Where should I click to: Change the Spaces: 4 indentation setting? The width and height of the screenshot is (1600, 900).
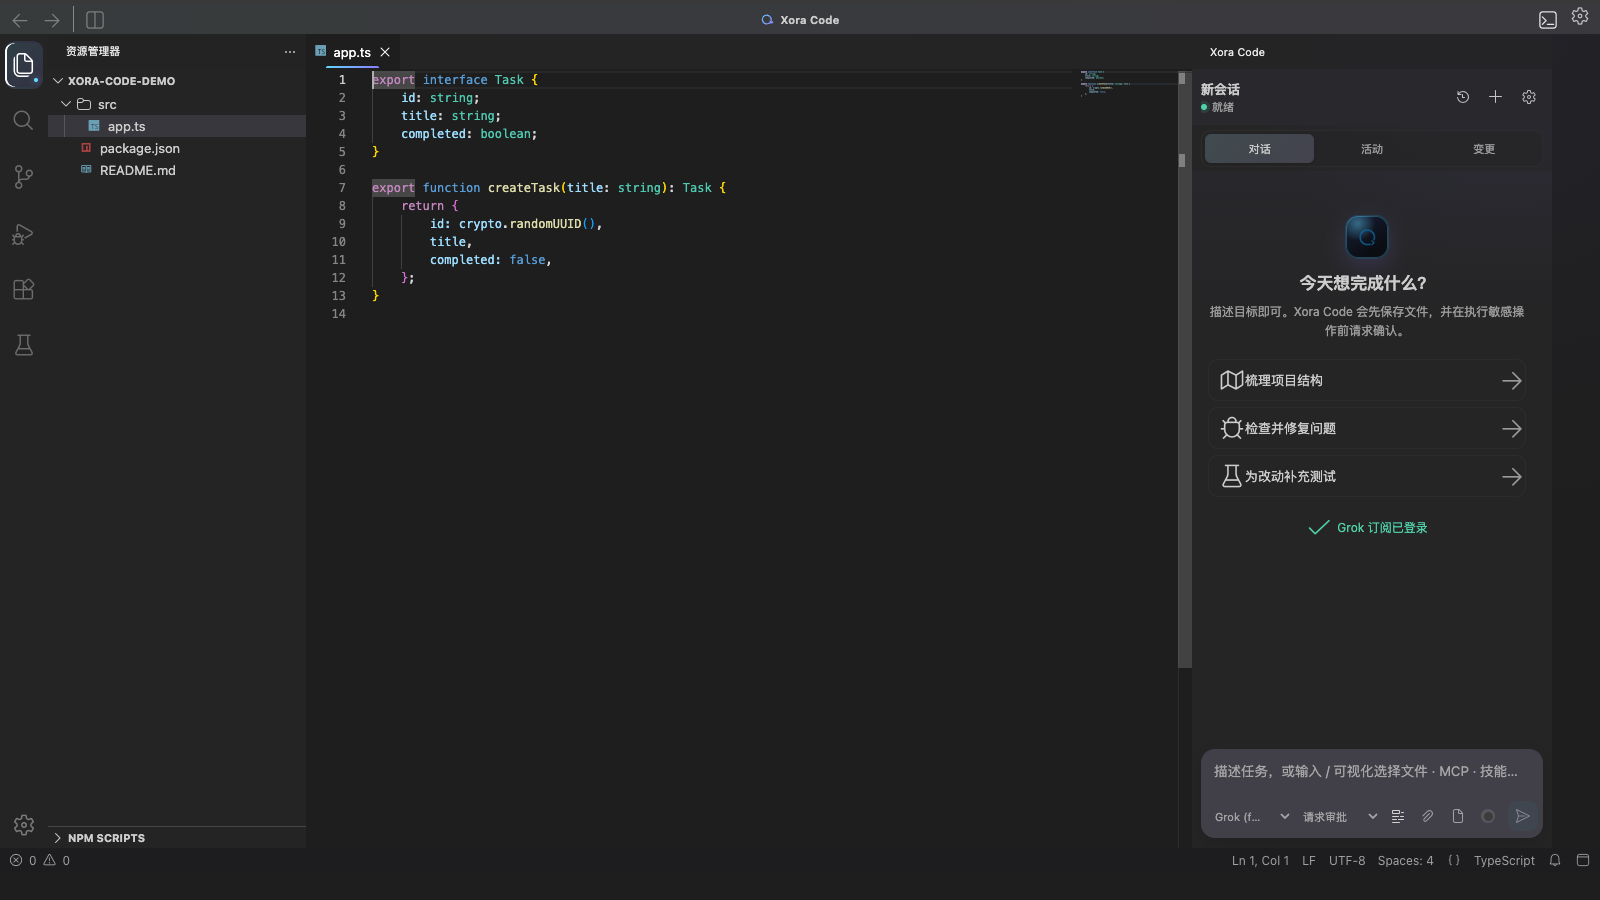click(x=1405, y=861)
